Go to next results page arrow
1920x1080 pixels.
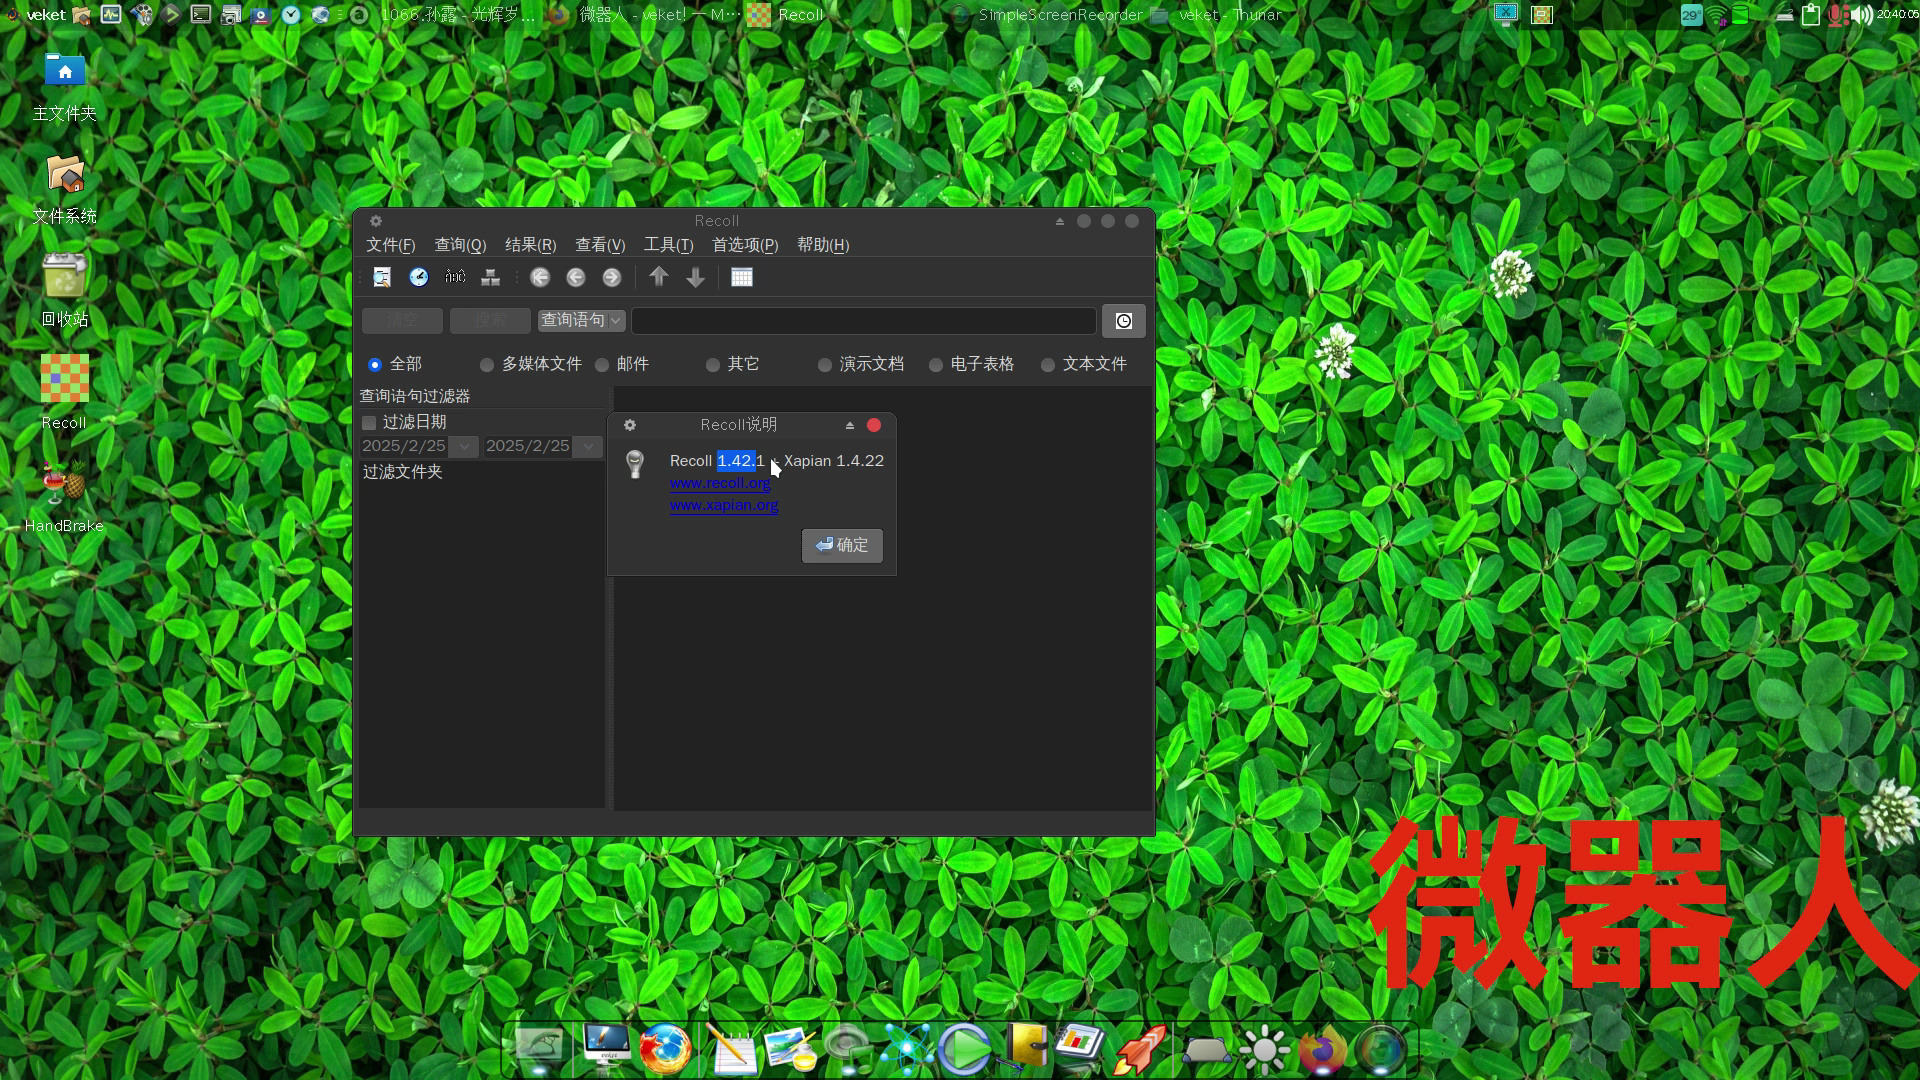(x=612, y=278)
